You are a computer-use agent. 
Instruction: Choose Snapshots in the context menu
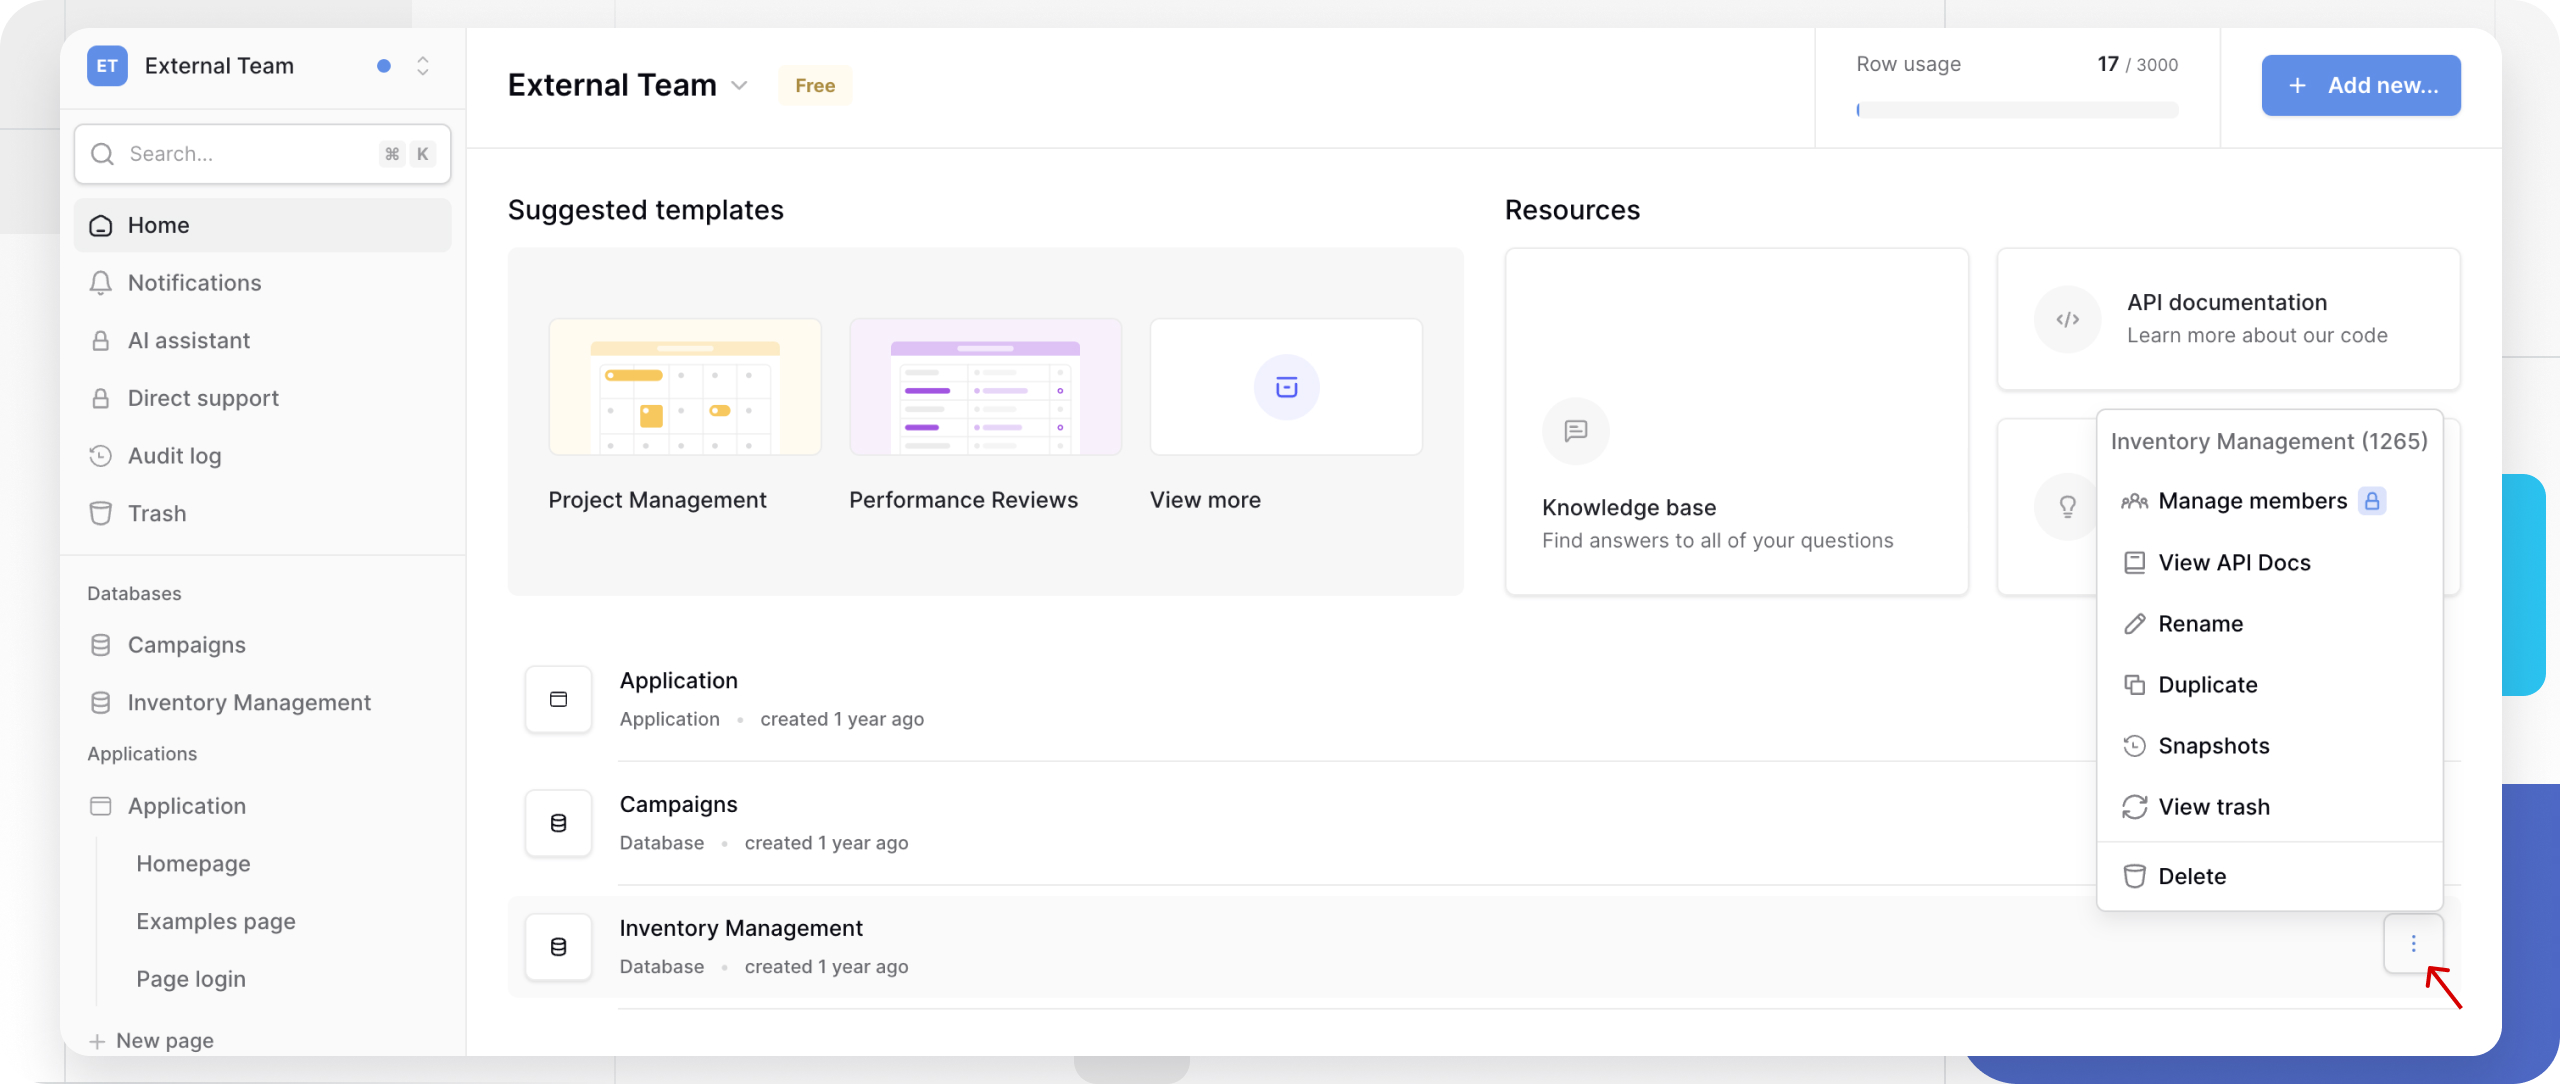2213,746
